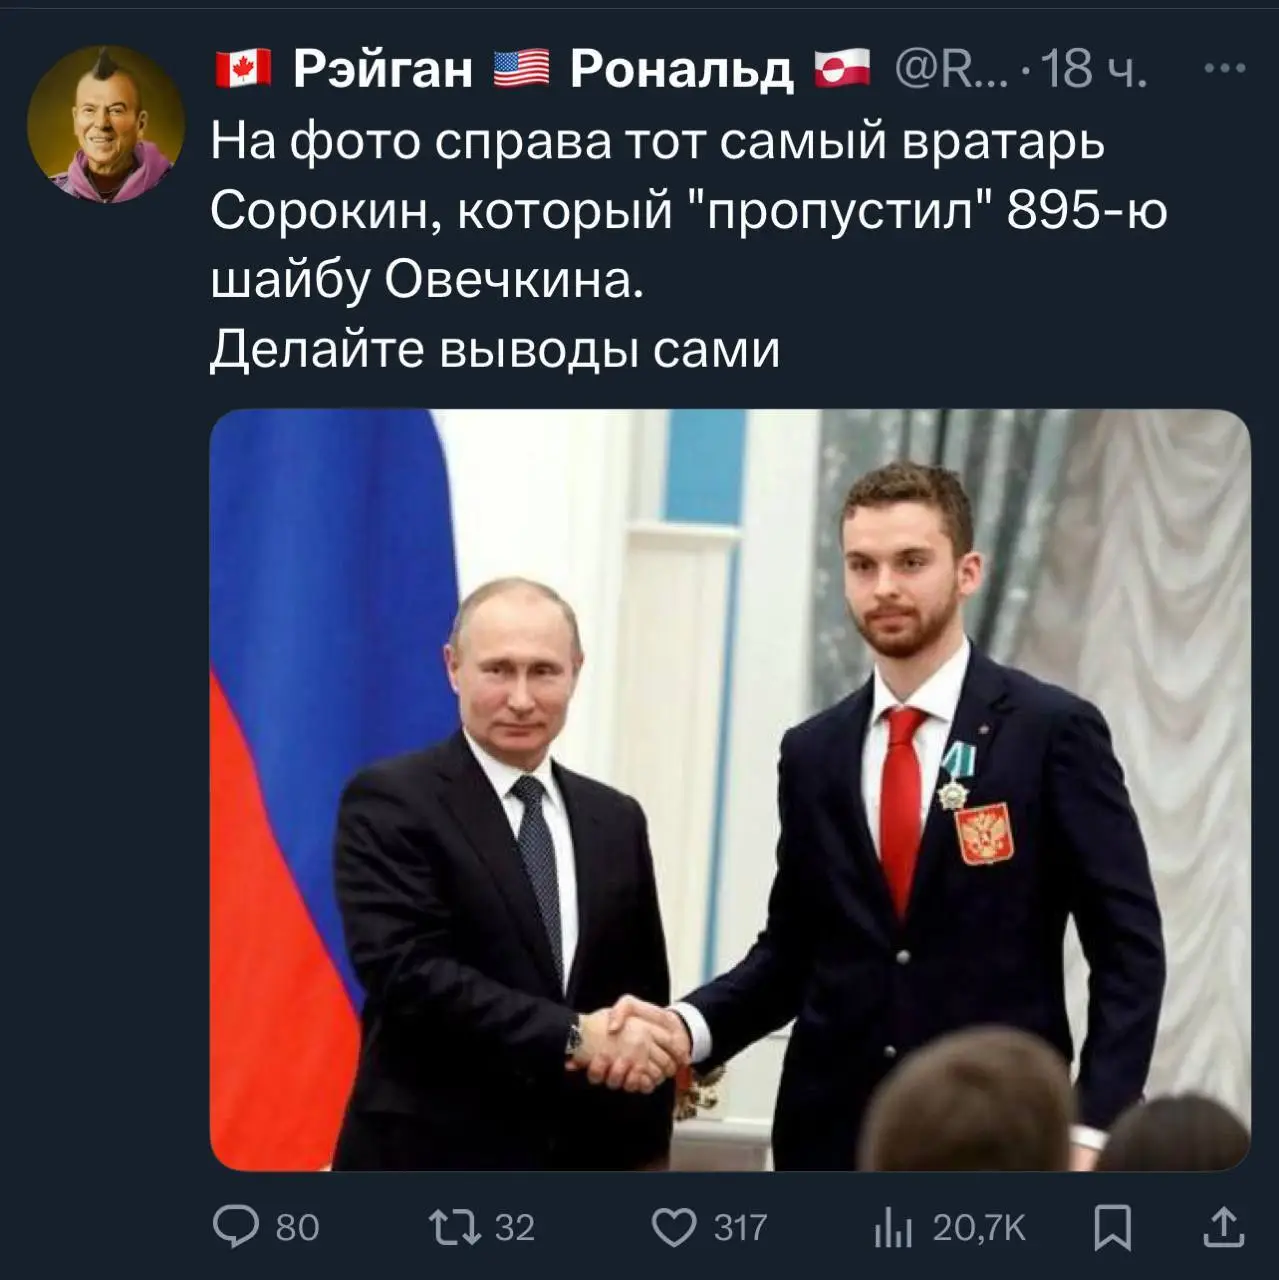Open the "18 ч." timestamp link
The width and height of the screenshot is (1279, 1280).
(x=1094, y=70)
